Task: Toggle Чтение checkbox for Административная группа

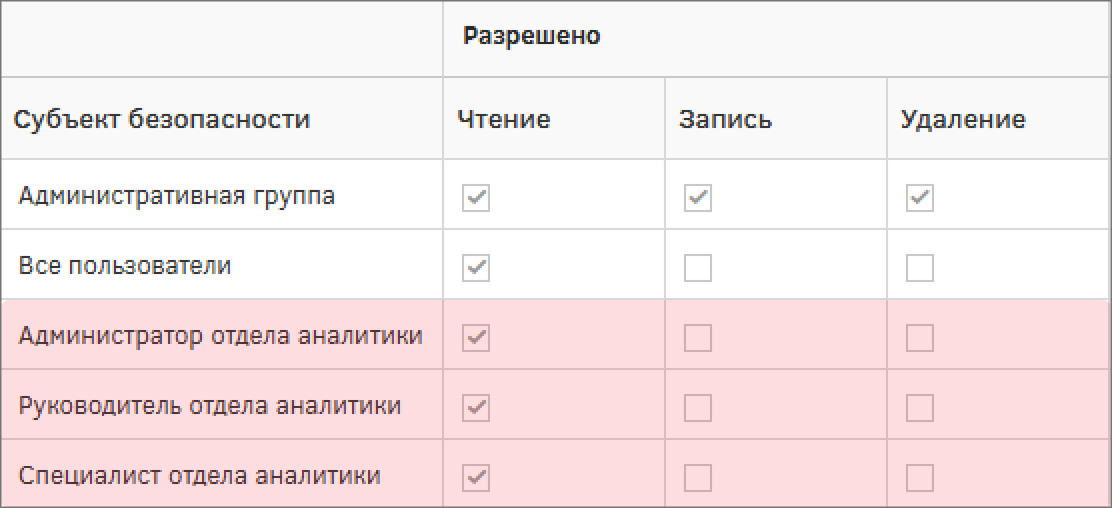Action: [x=476, y=198]
